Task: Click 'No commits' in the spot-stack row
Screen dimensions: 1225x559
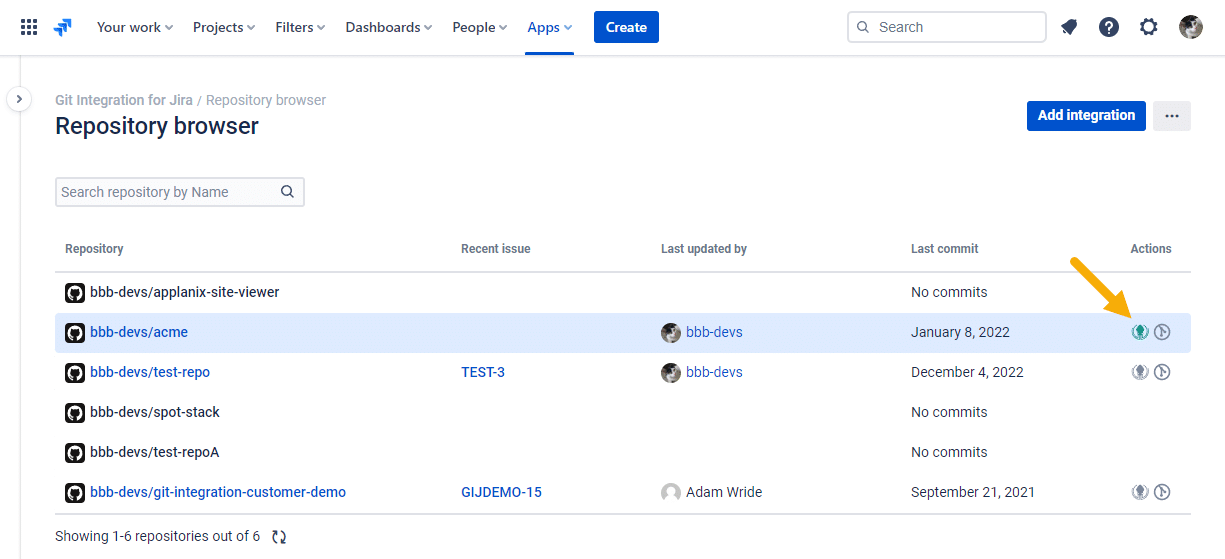Action: point(949,412)
